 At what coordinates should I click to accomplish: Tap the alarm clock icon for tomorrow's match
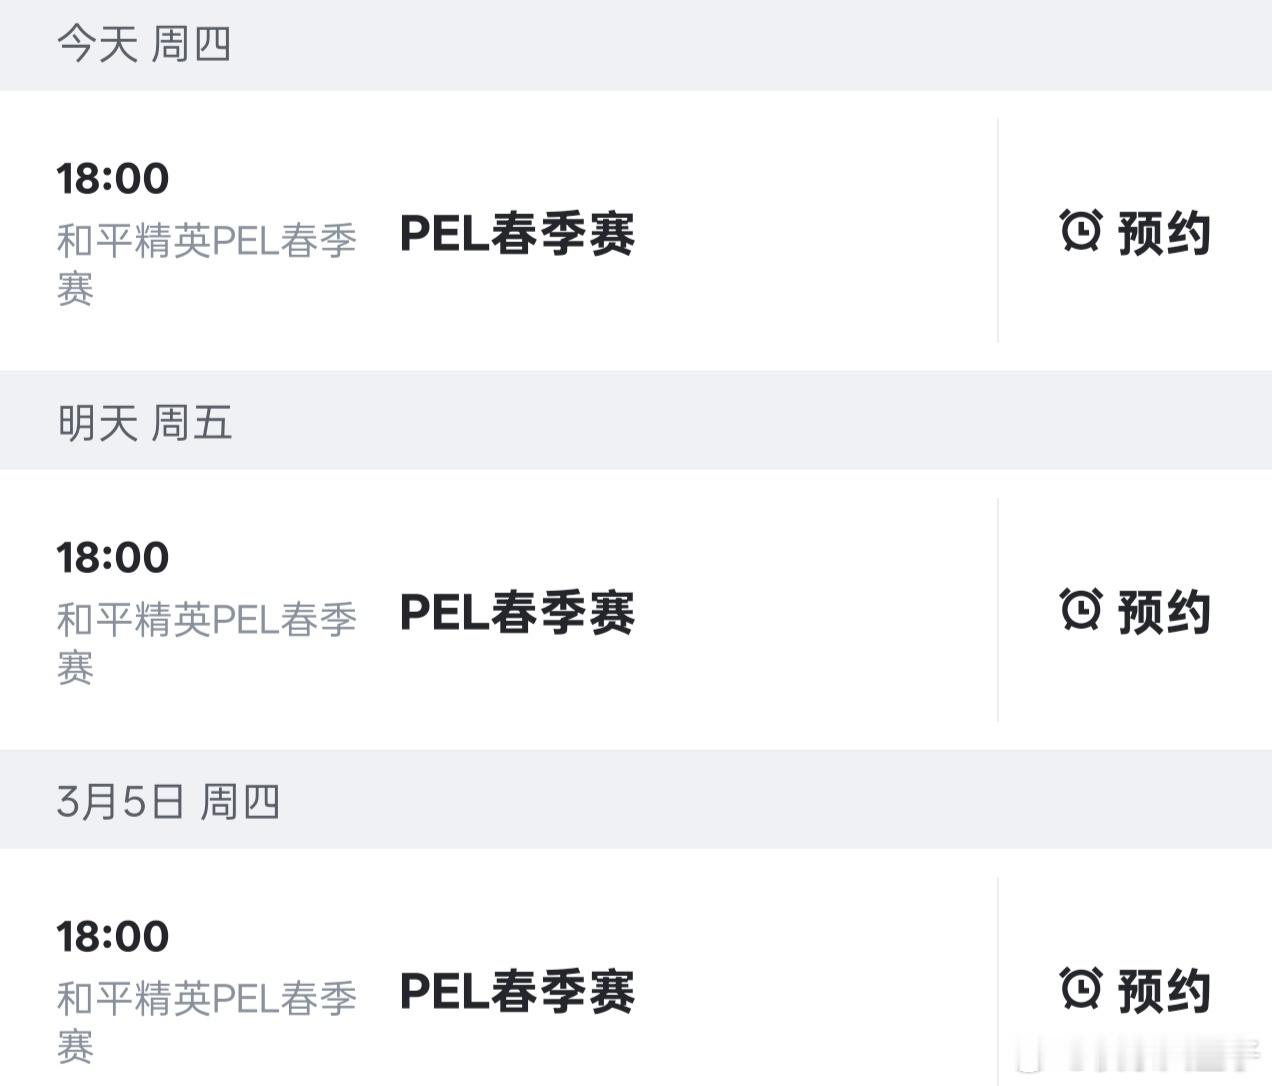click(1081, 610)
